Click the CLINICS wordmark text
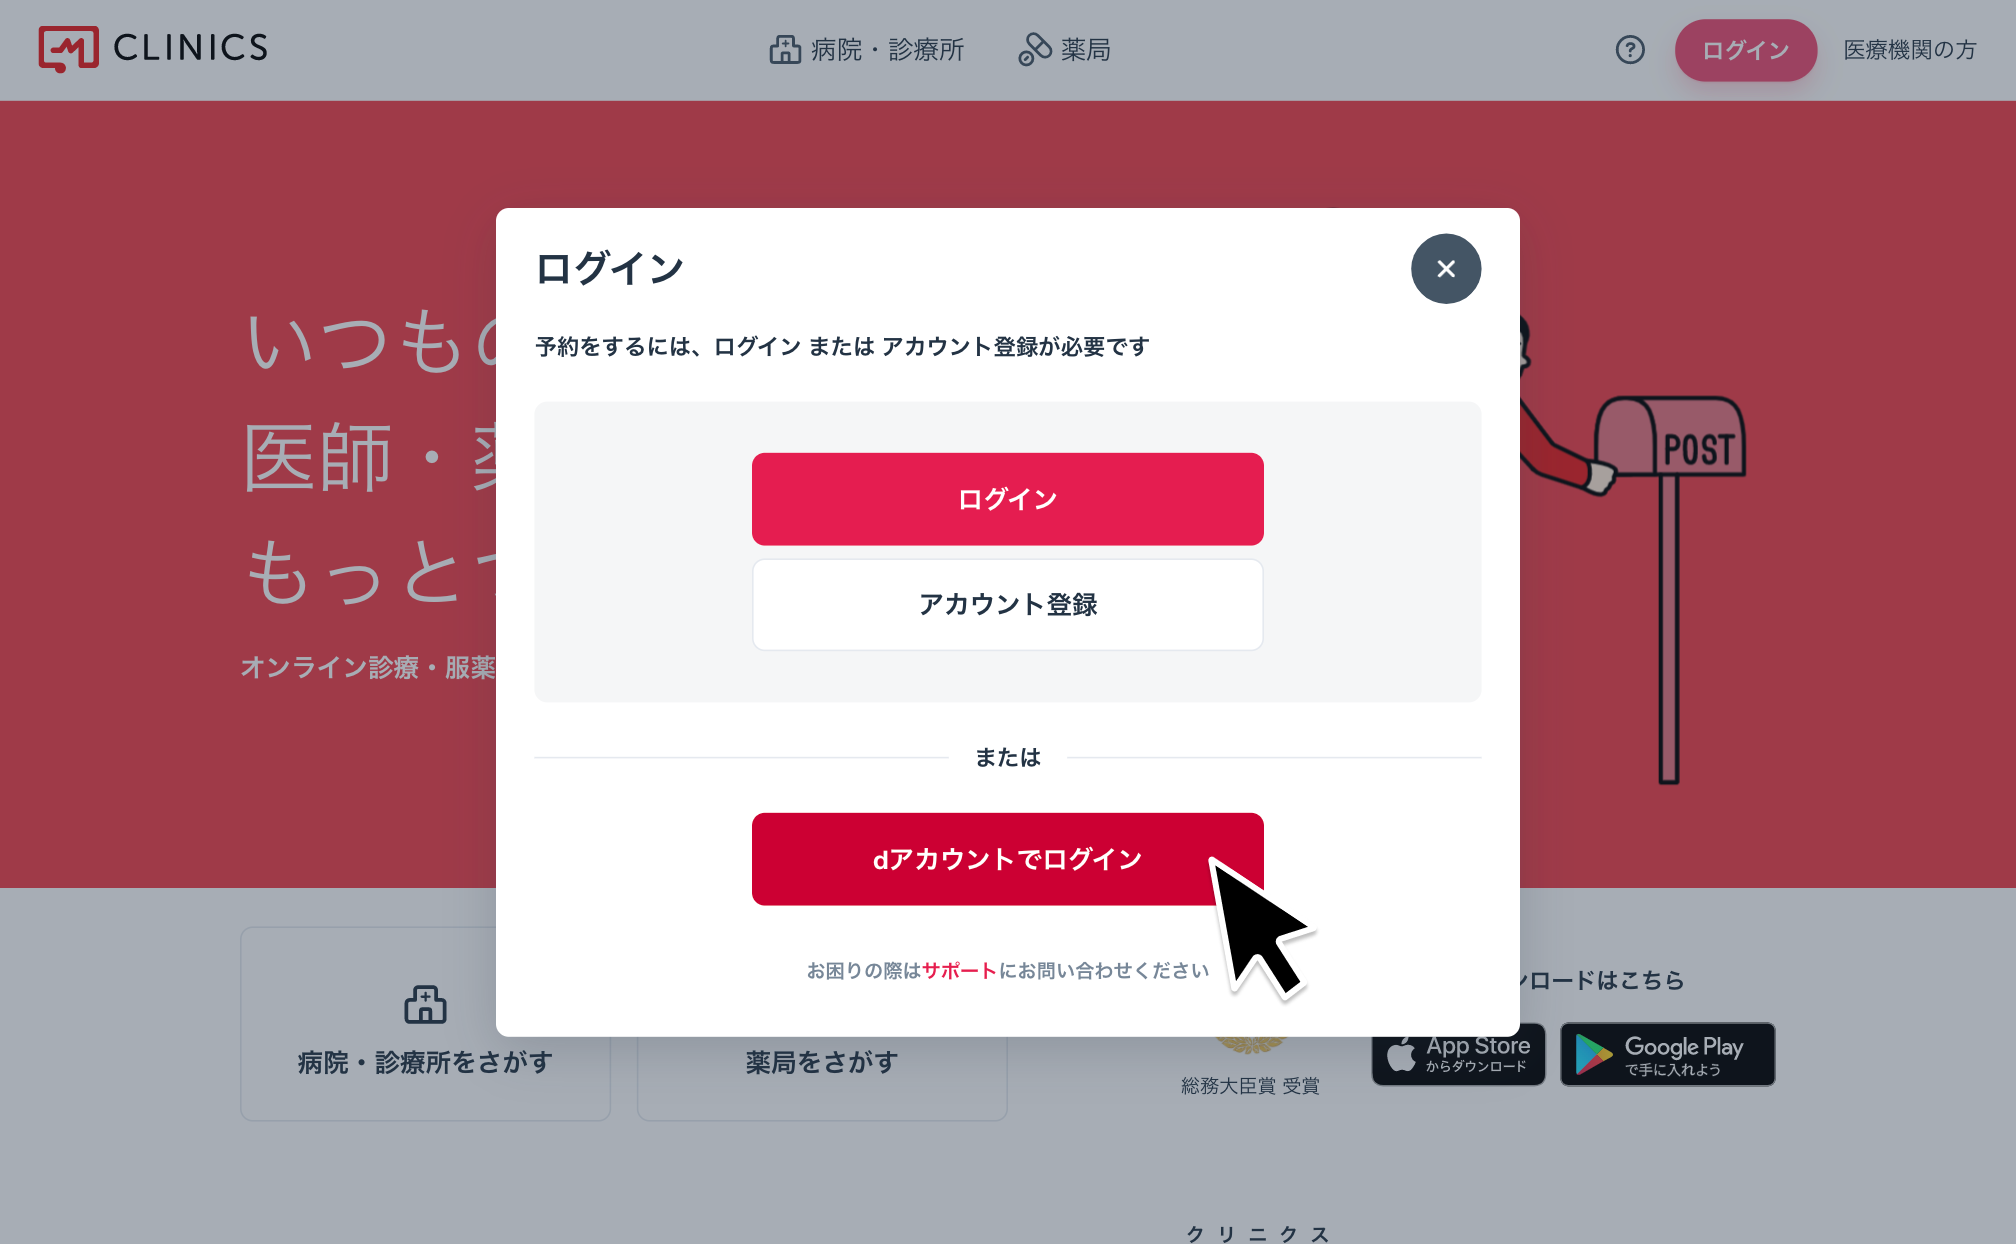Viewport: 2016px width, 1244px height. [191, 48]
